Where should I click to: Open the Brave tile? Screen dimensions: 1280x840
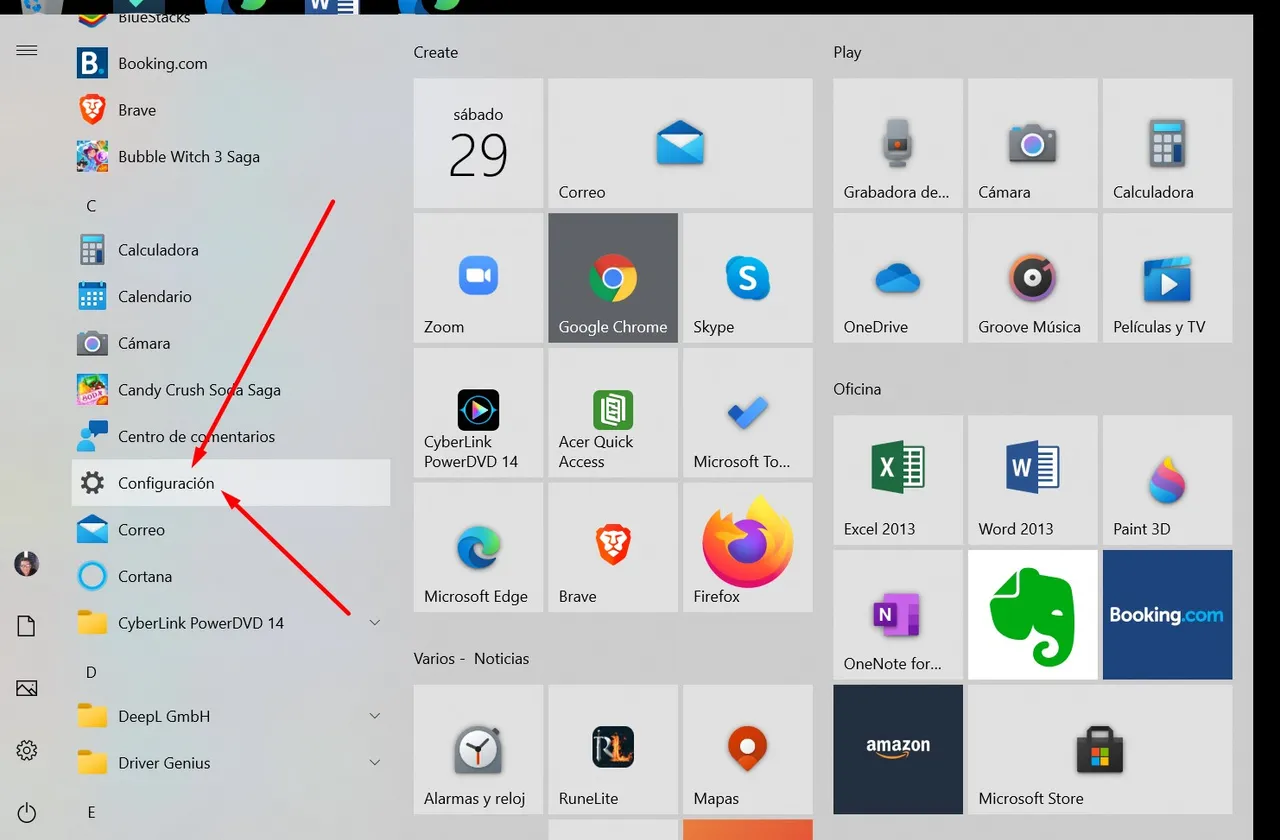pyautogui.click(x=613, y=548)
